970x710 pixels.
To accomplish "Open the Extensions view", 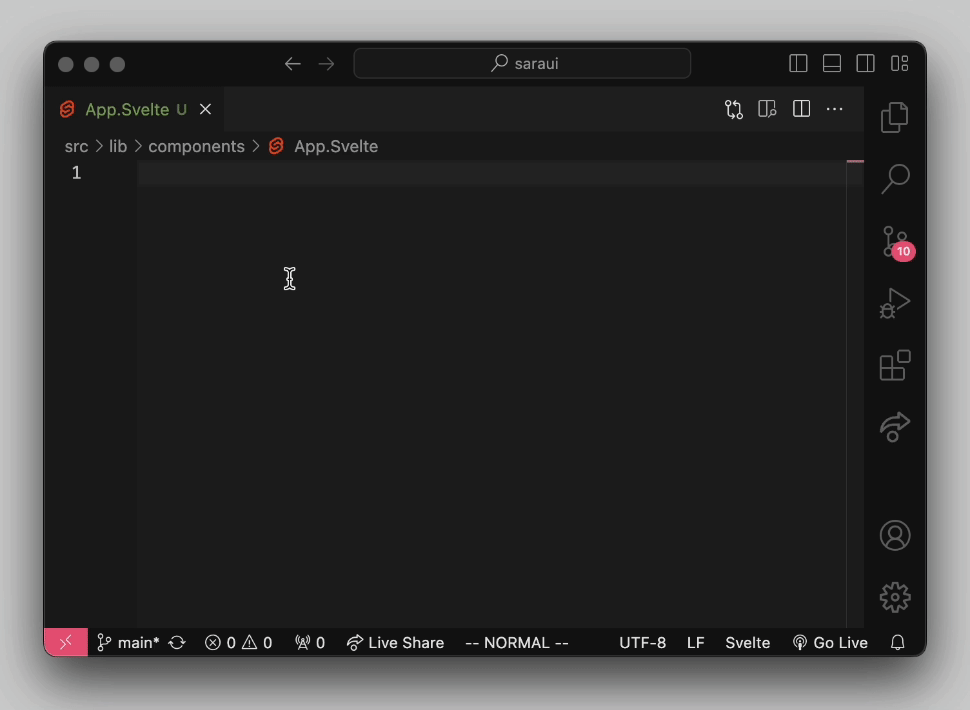I will [x=895, y=365].
